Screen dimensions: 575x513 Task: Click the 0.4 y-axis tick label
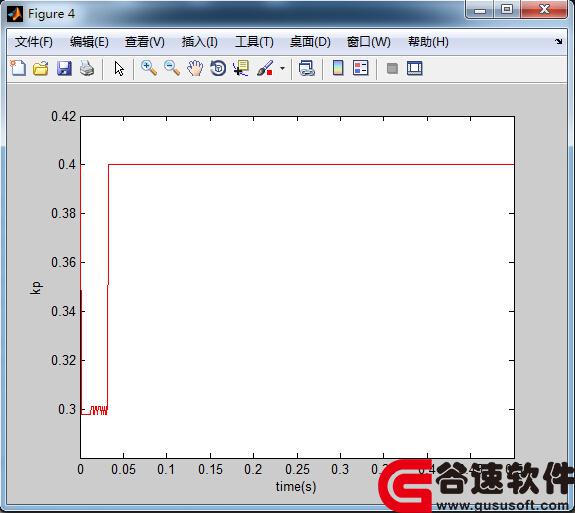pyautogui.click(x=67, y=164)
